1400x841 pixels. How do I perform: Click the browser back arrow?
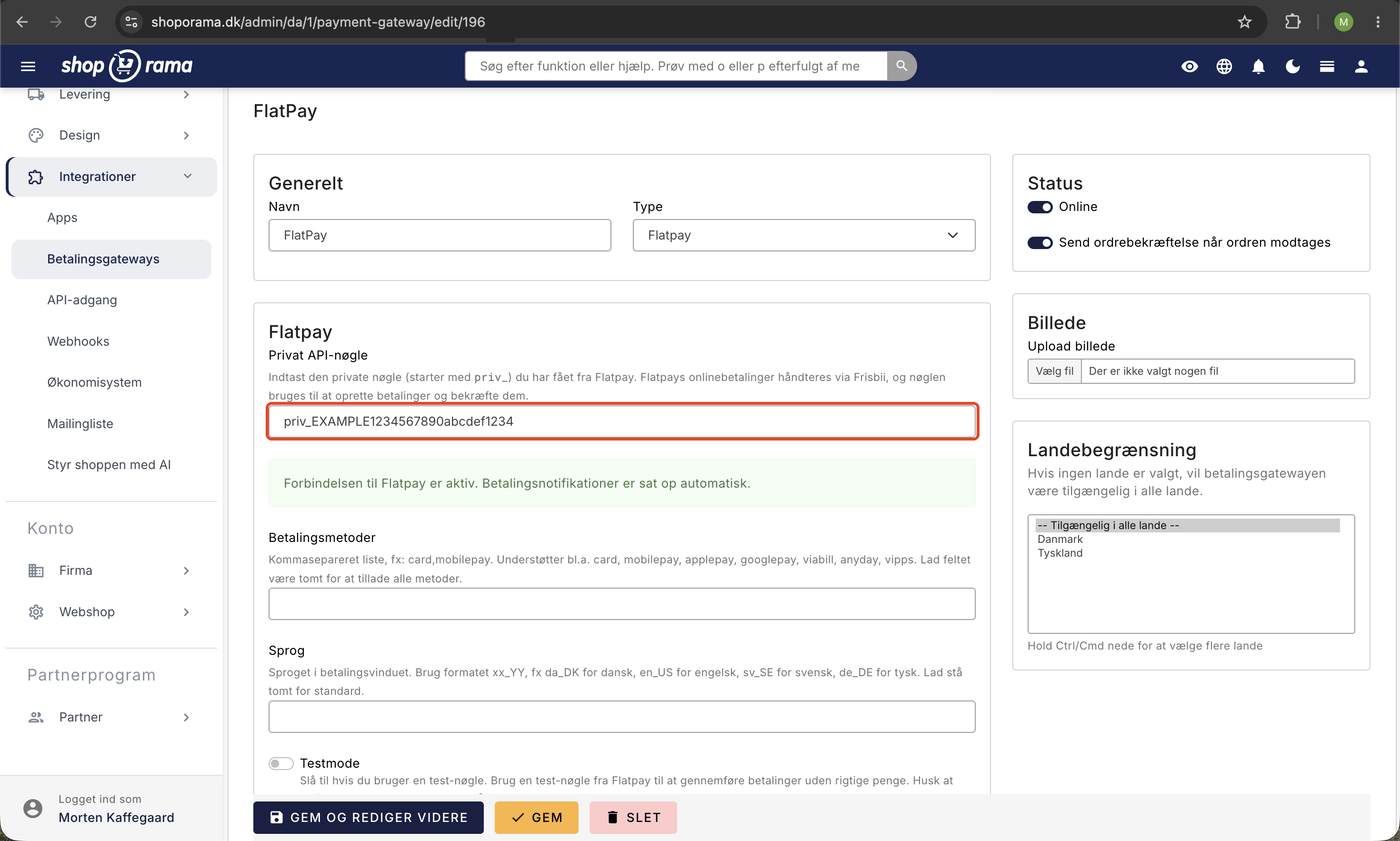(x=22, y=21)
